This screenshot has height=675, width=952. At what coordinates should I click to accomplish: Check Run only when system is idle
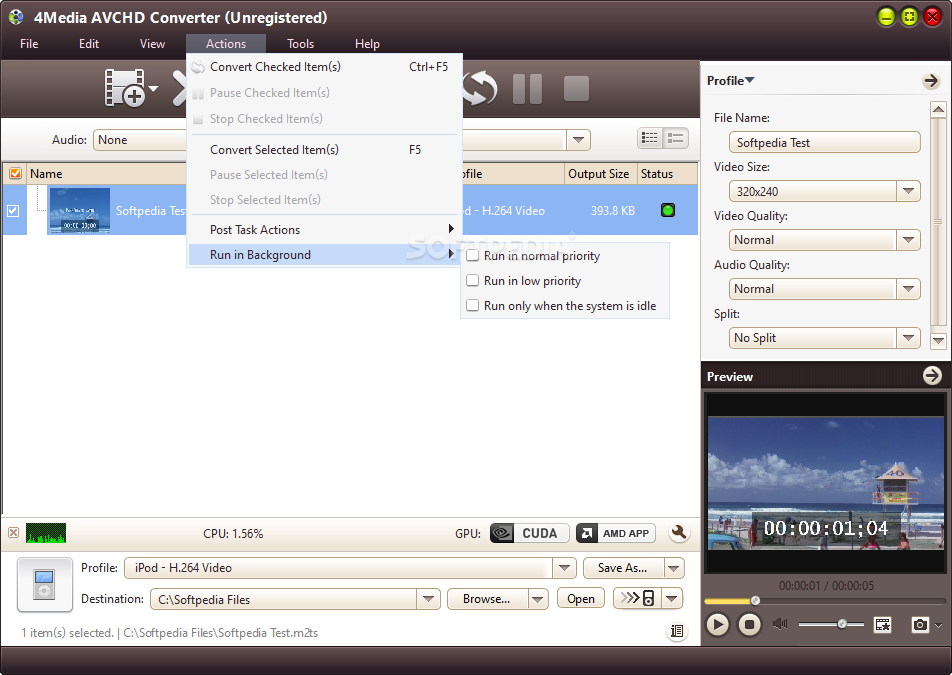click(x=472, y=305)
